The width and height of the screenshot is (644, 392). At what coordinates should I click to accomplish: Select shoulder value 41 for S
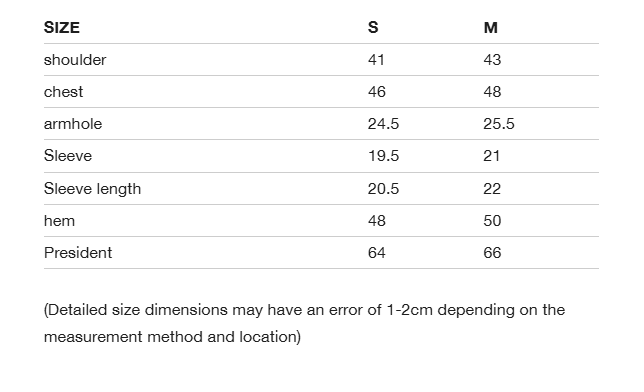[376, 60]
